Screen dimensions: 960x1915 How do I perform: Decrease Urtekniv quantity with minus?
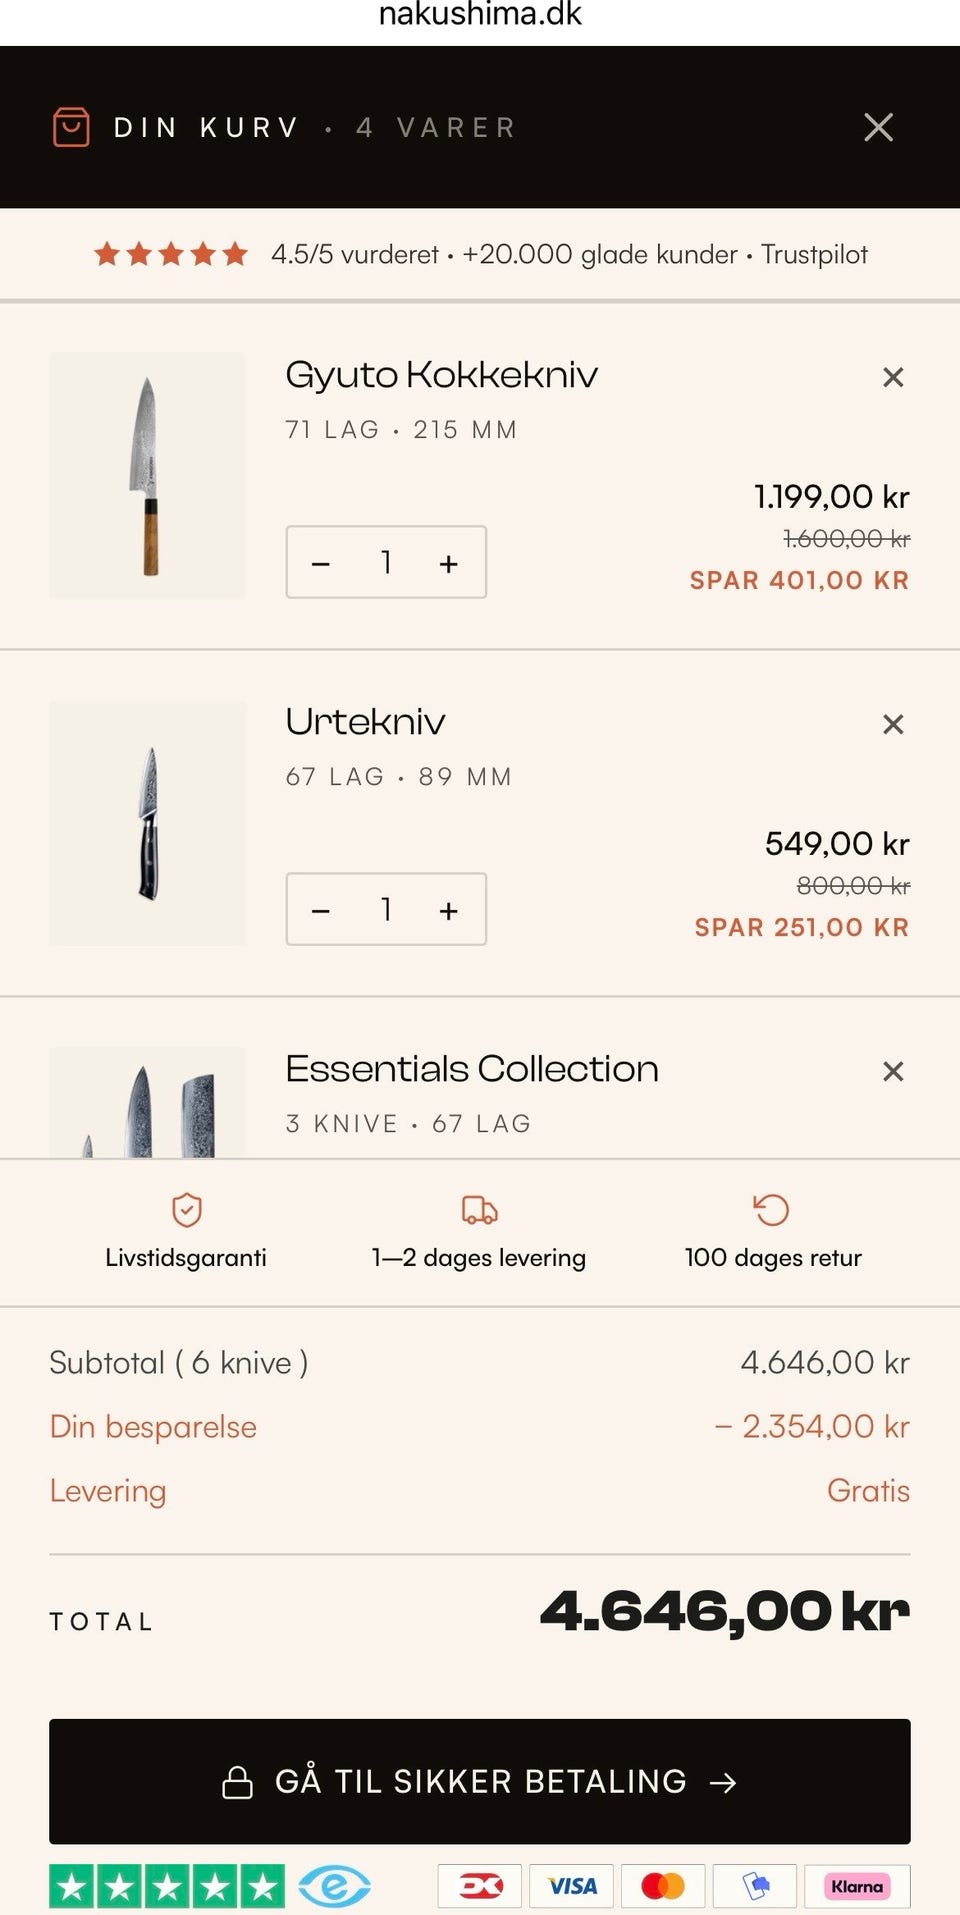pos(320,911)
